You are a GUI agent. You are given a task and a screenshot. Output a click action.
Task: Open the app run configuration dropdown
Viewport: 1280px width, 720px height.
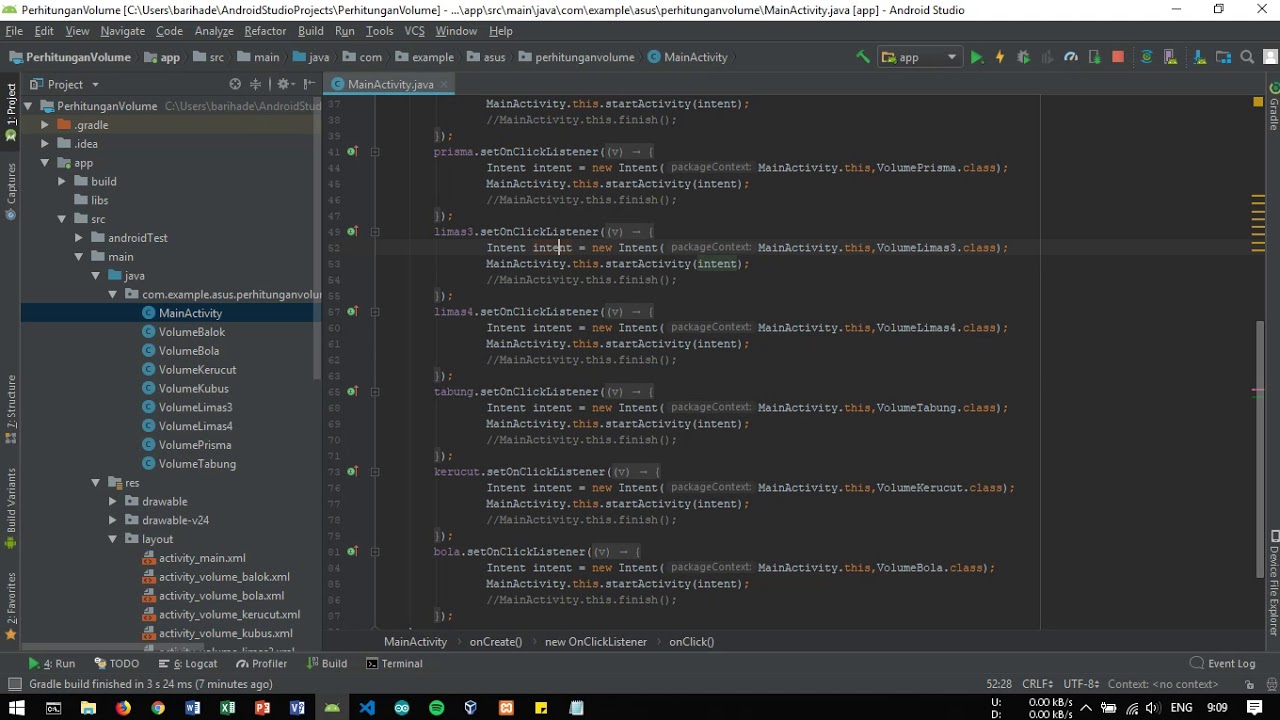920,57
